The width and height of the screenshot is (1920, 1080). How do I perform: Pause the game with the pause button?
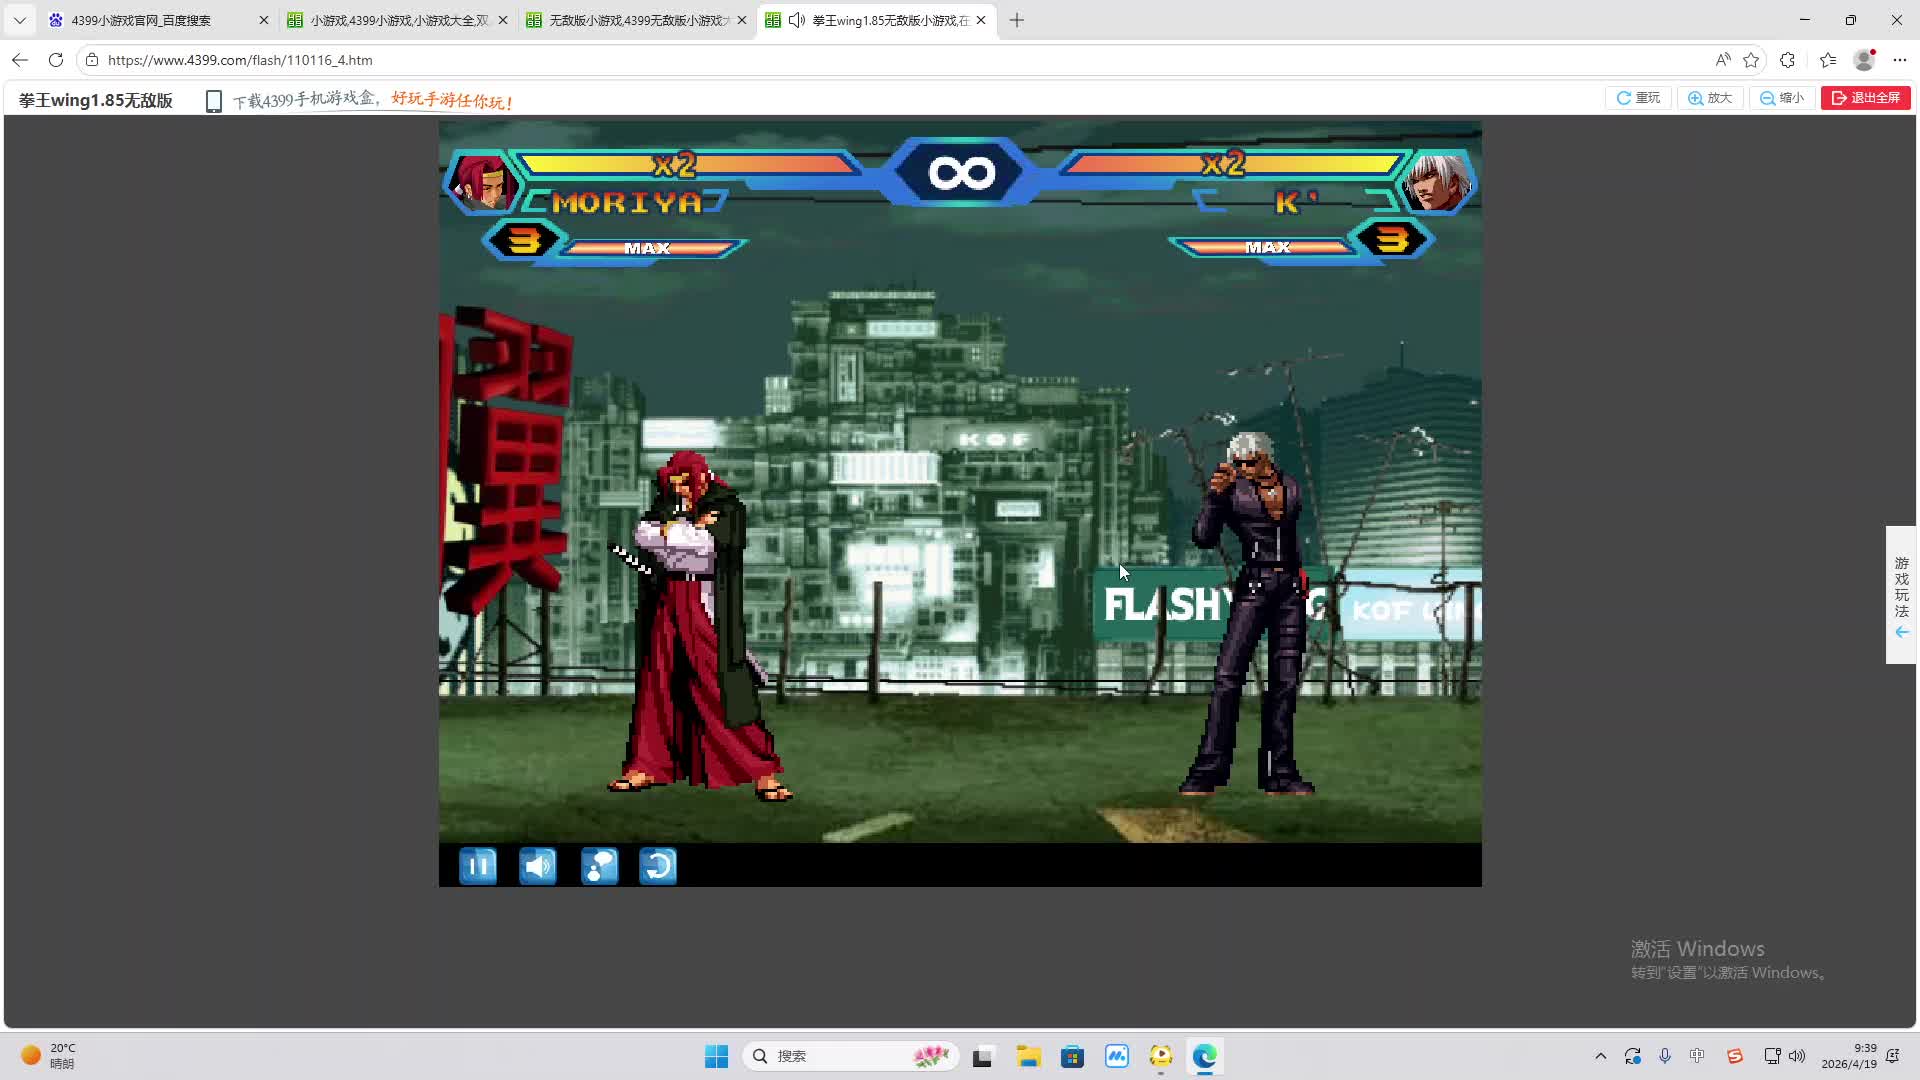(478, 866)
